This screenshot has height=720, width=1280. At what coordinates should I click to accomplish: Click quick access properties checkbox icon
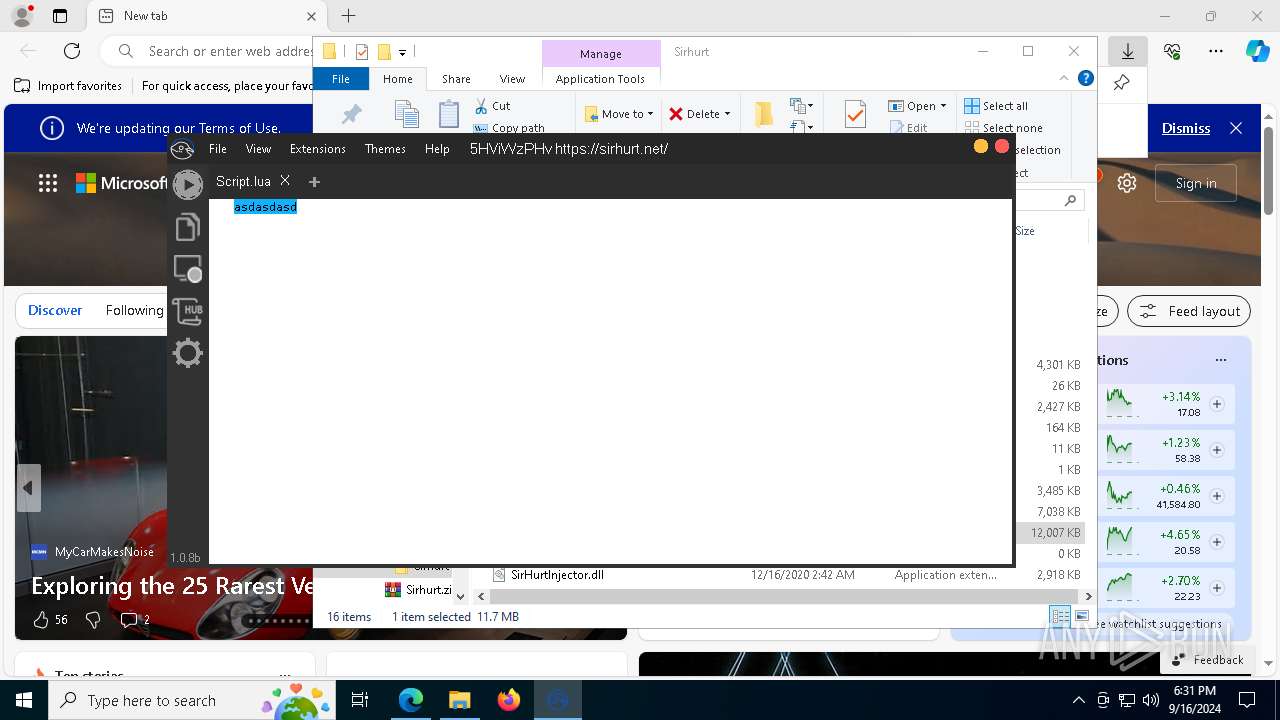pos(362,52)
